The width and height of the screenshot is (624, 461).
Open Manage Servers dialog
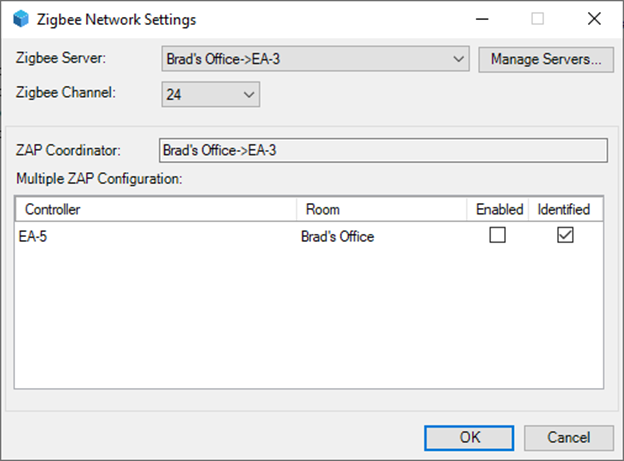[x=546, y=60]
